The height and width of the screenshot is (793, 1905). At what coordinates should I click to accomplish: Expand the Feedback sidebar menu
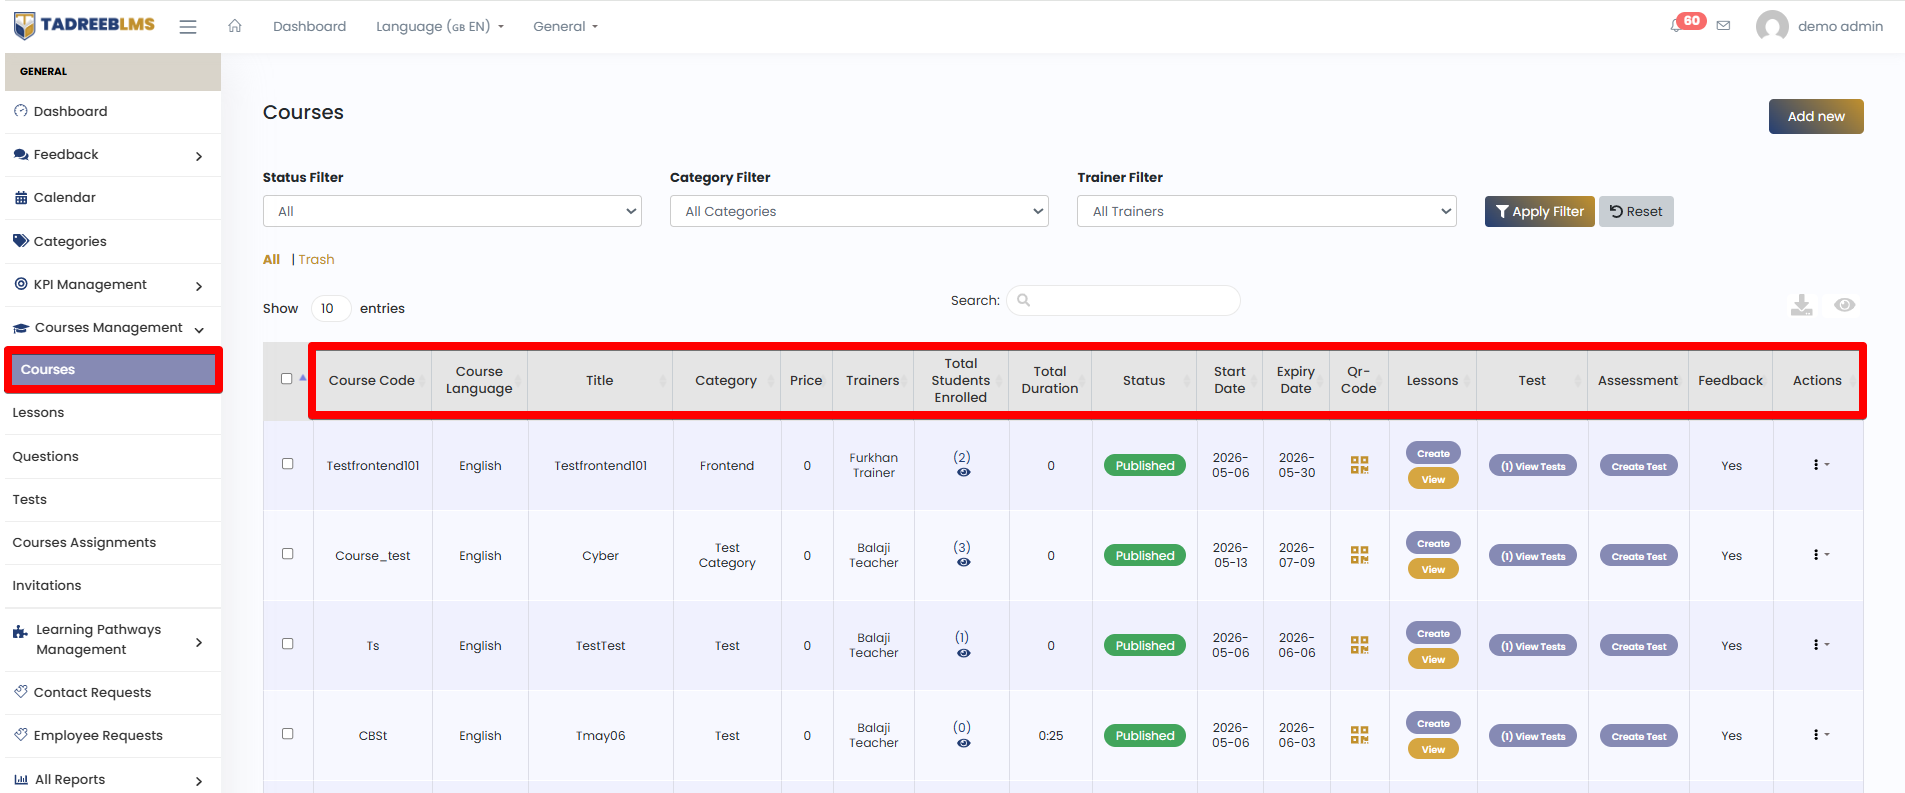110,155
